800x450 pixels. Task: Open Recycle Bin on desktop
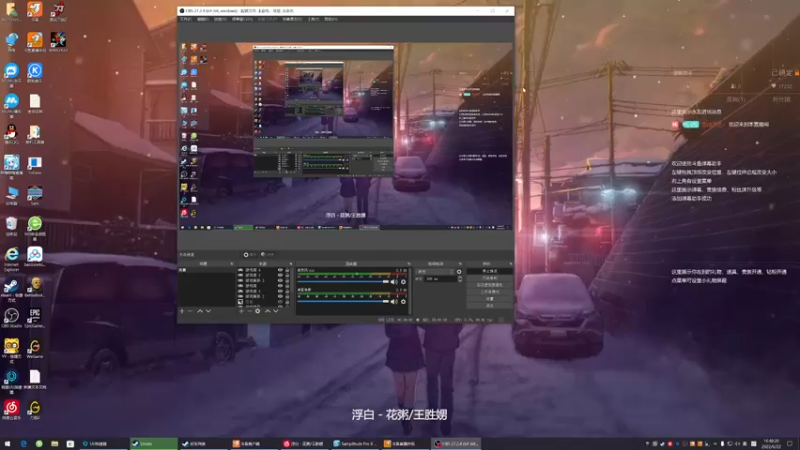coord(11,226)
